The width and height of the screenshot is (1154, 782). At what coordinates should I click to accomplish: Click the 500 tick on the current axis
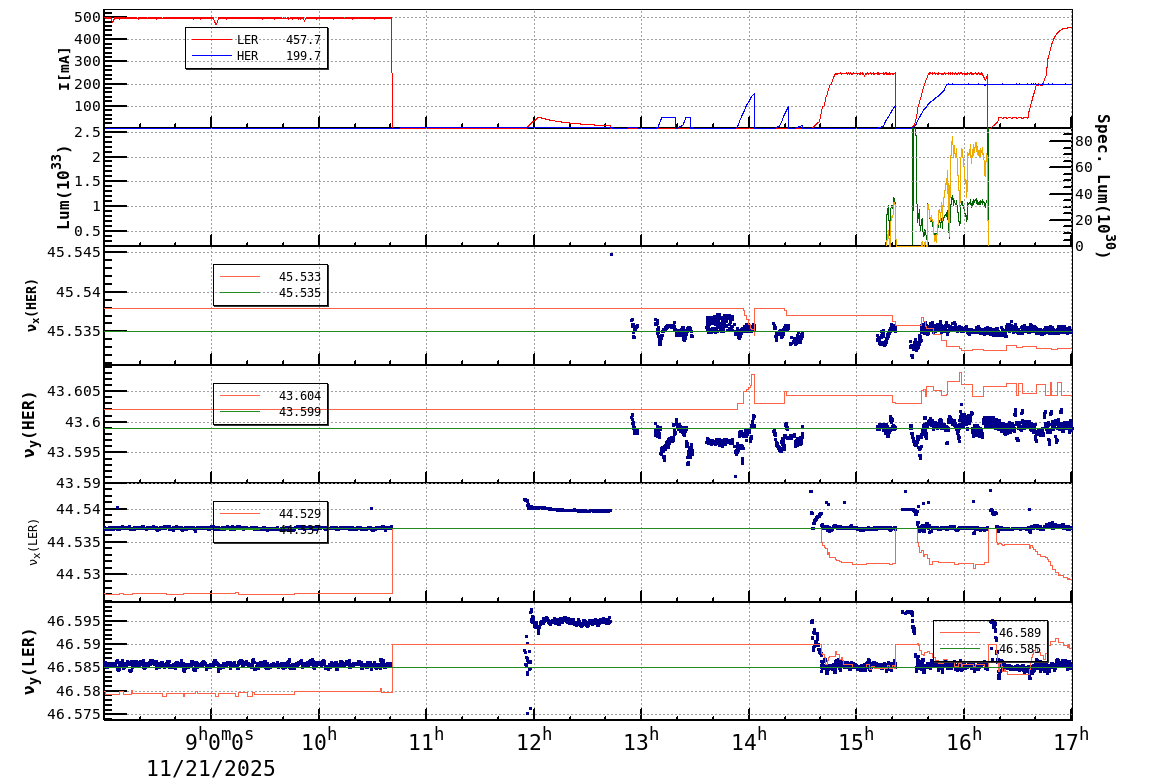(x=88, y=18)
